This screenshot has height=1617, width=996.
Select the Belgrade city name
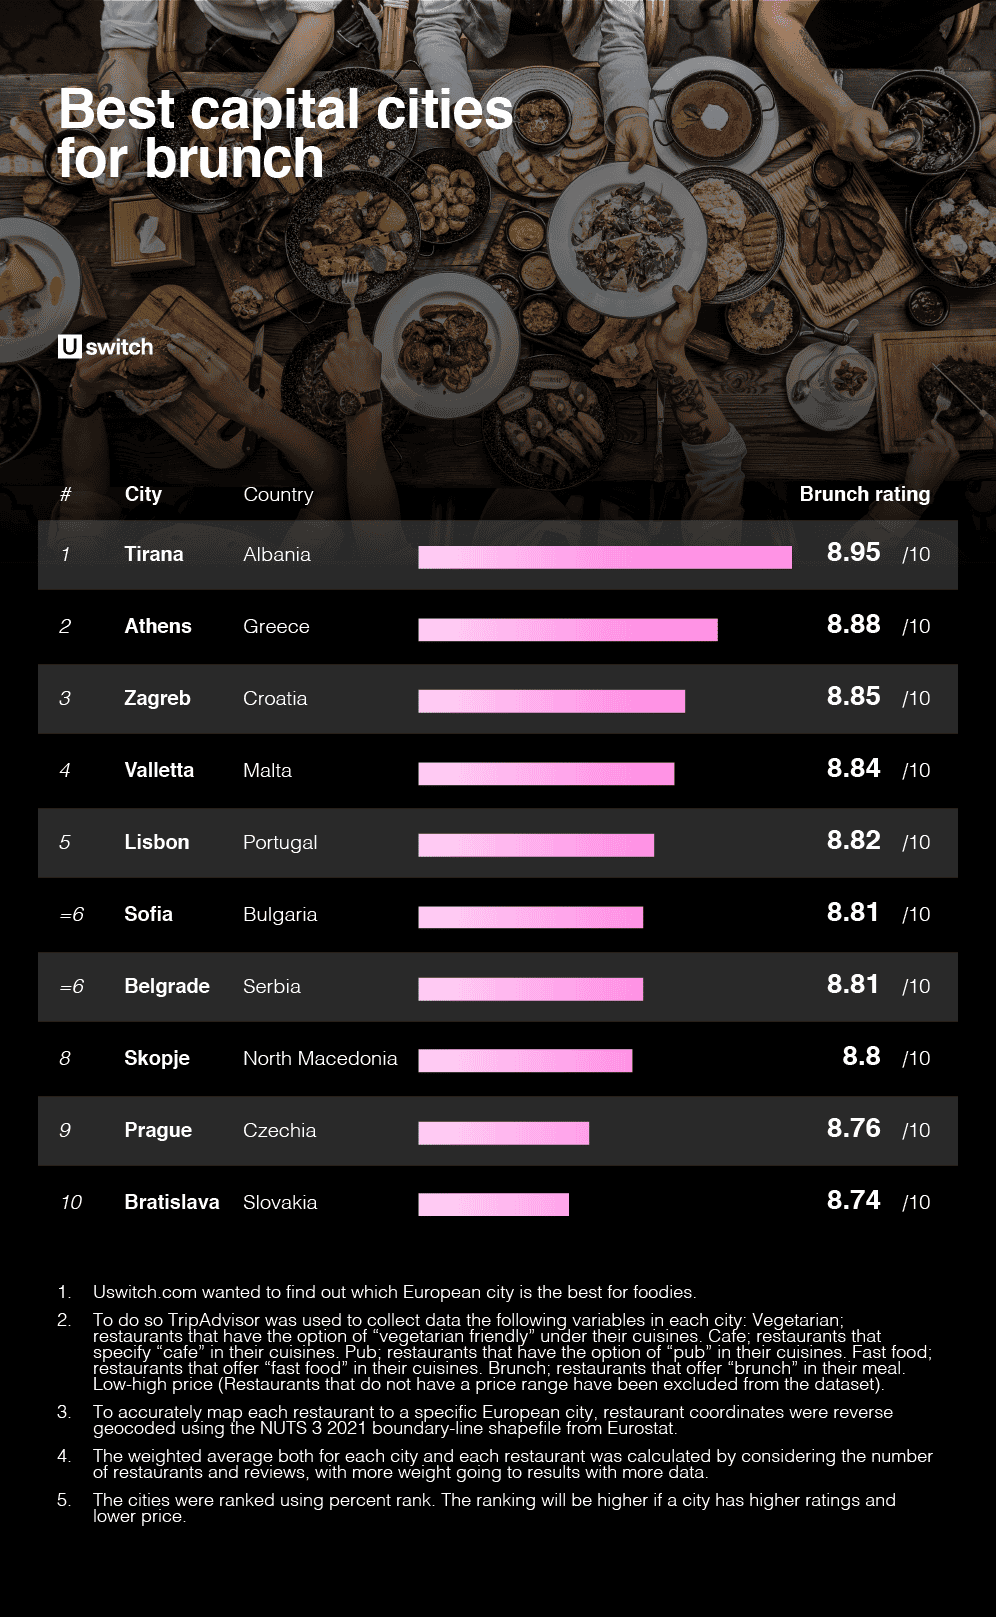167,986
